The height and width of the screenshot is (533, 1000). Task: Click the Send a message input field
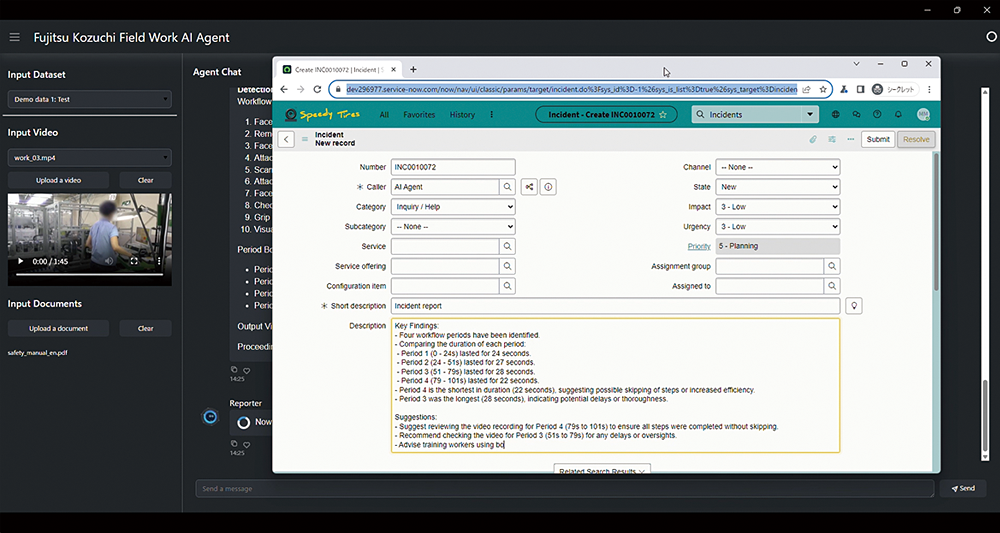coord(565,489)
